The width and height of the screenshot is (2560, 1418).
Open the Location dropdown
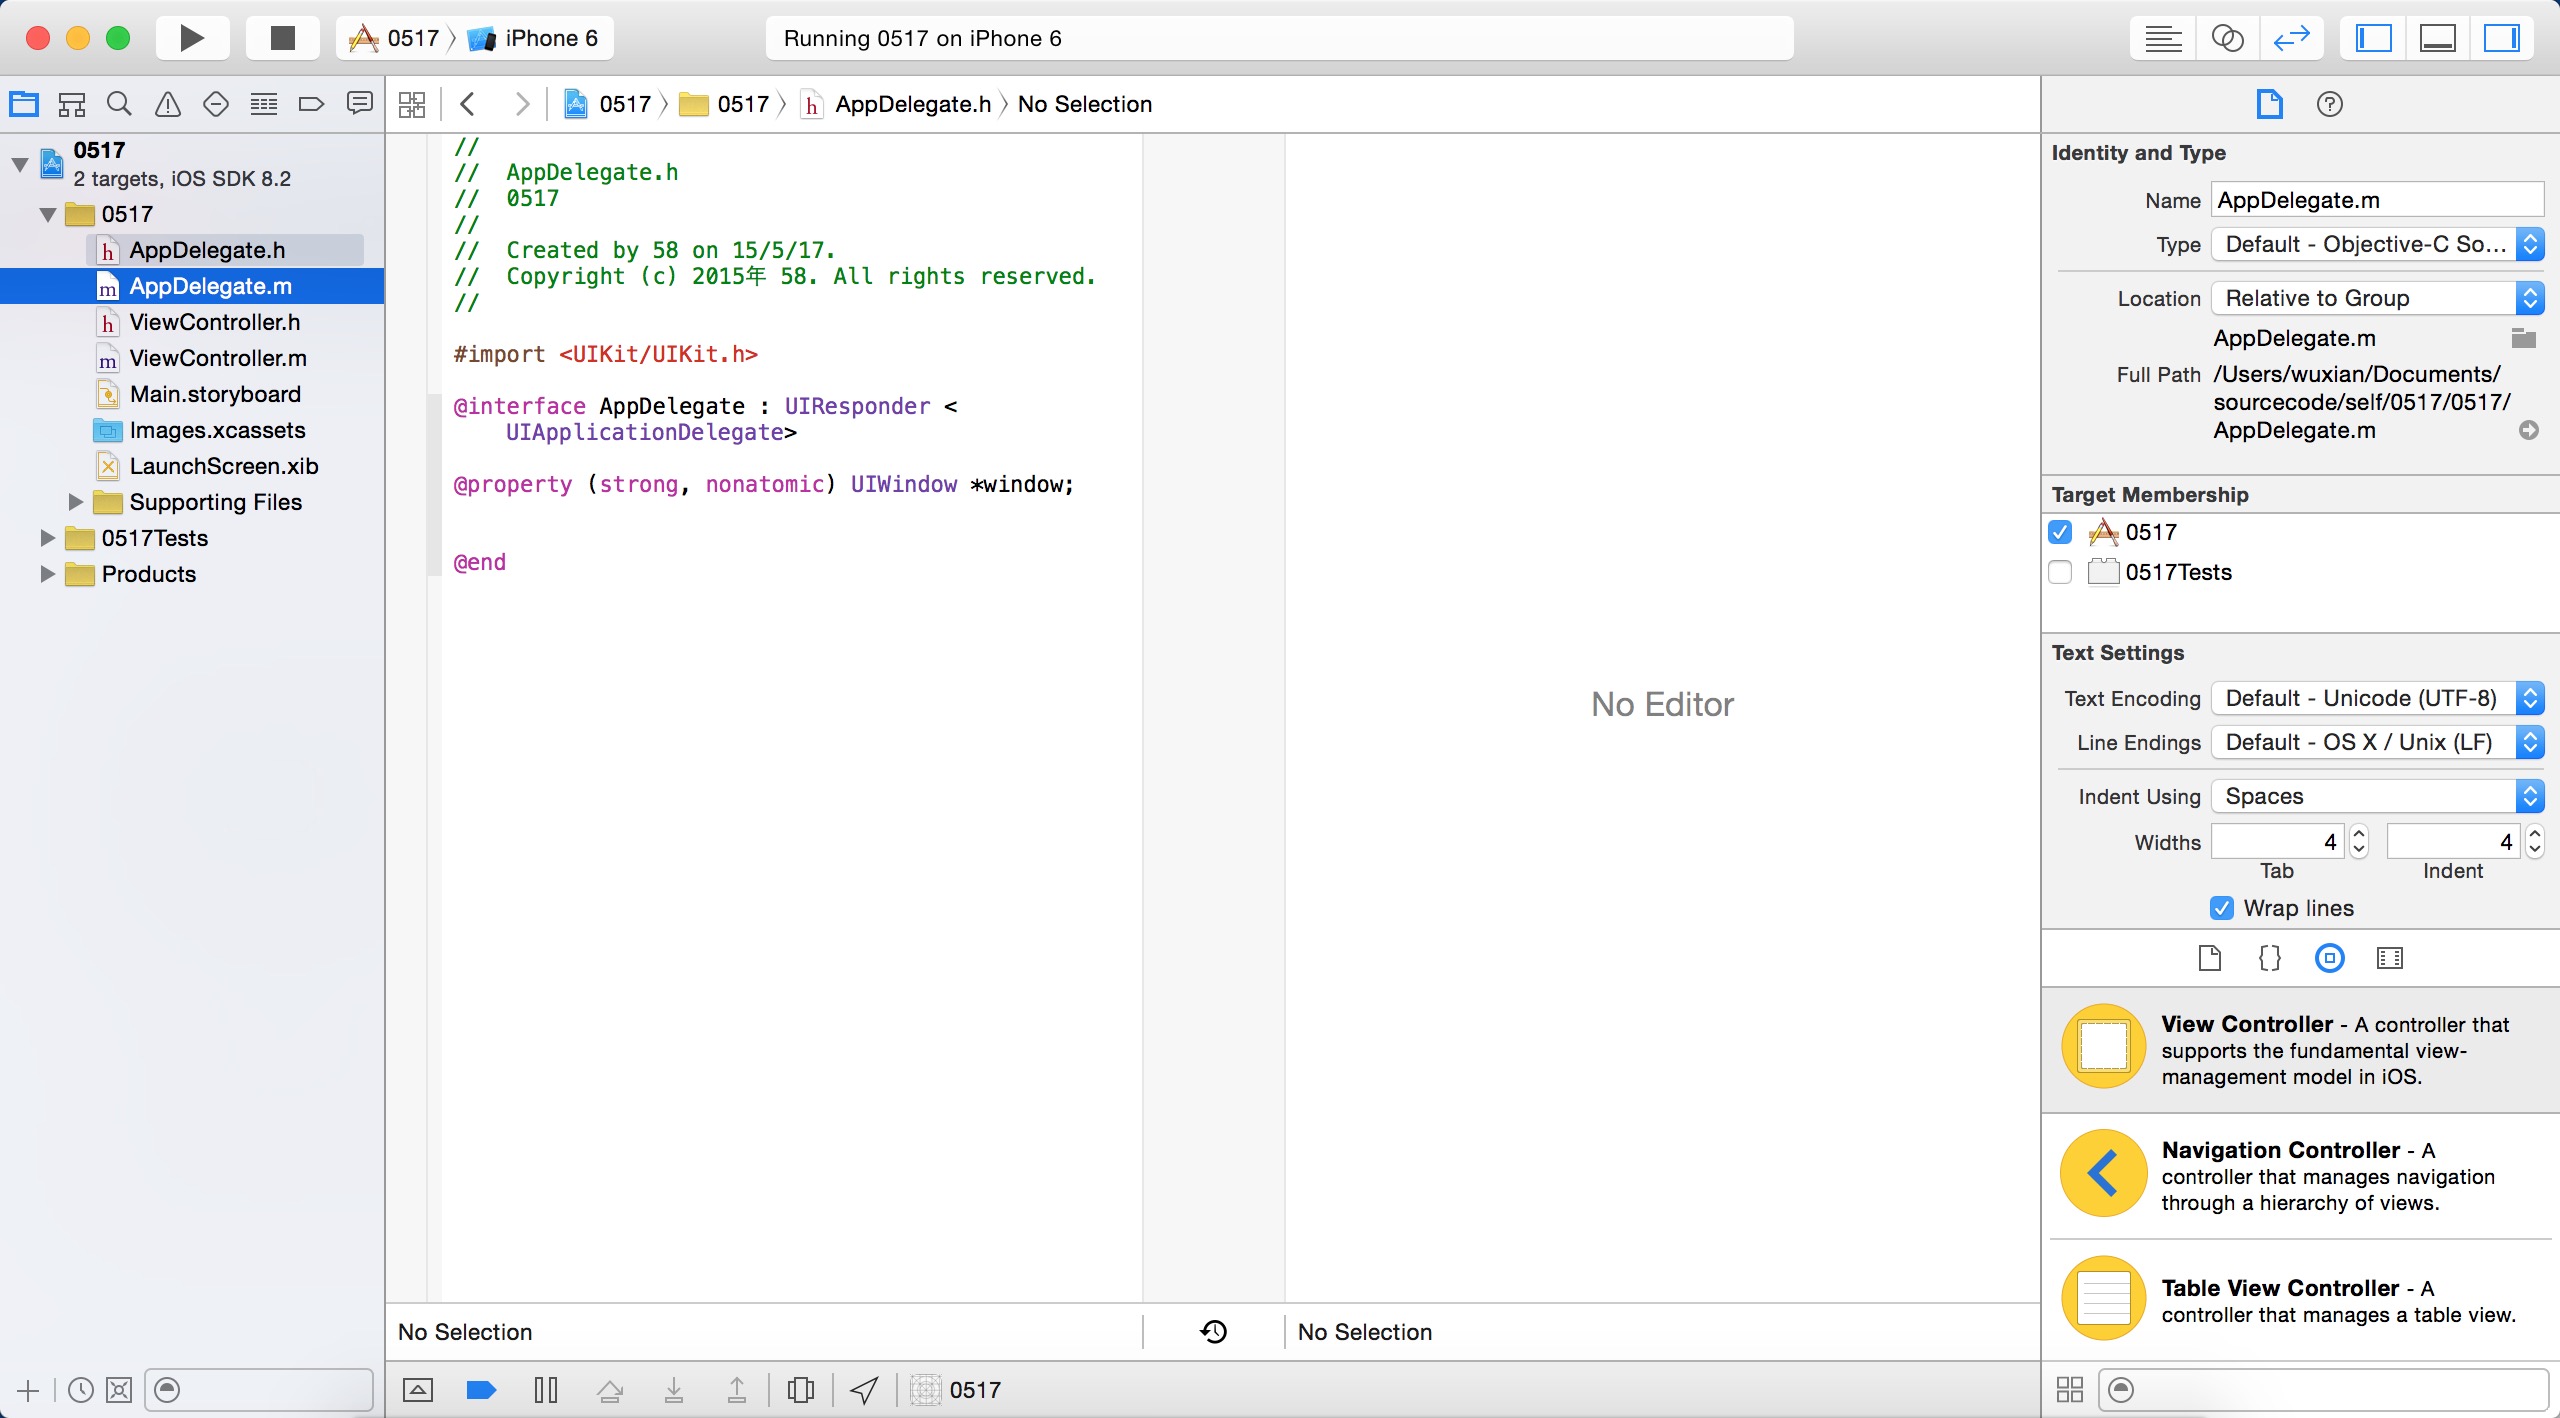2377,298
